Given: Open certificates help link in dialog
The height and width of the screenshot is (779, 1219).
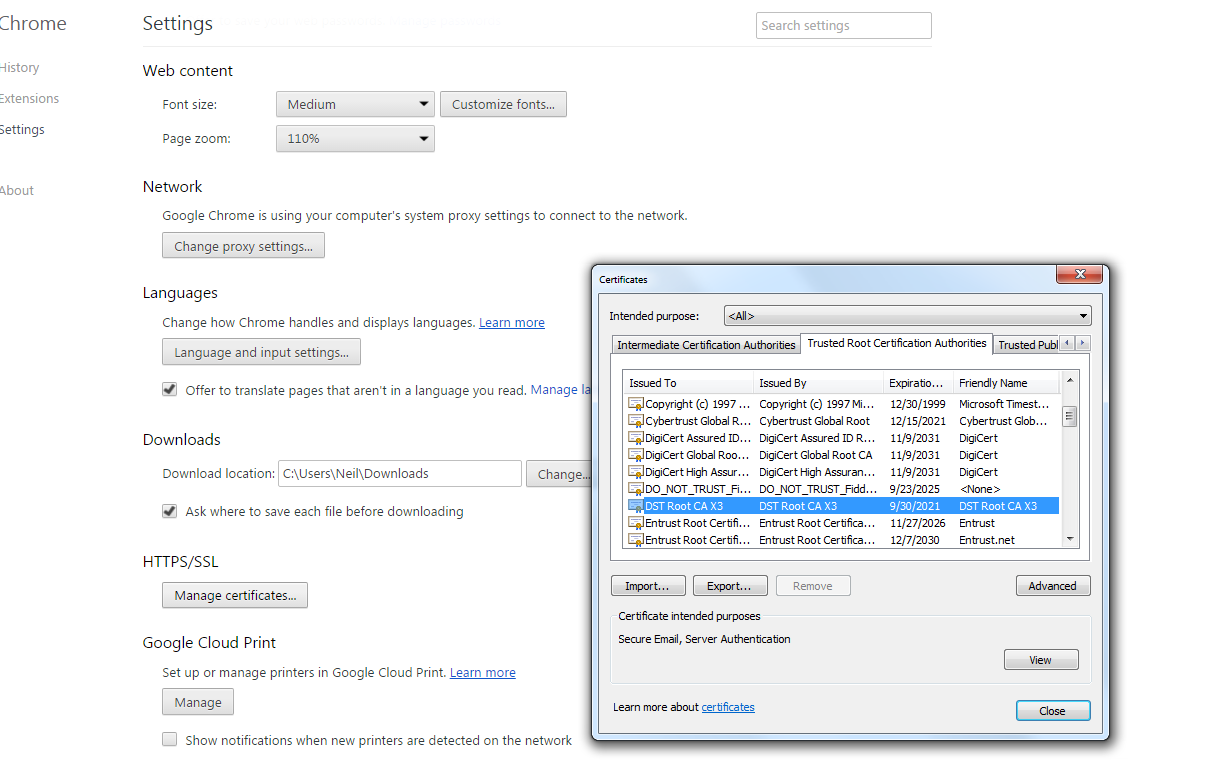Looking at the screenshot, I should [x=728, y=707].
